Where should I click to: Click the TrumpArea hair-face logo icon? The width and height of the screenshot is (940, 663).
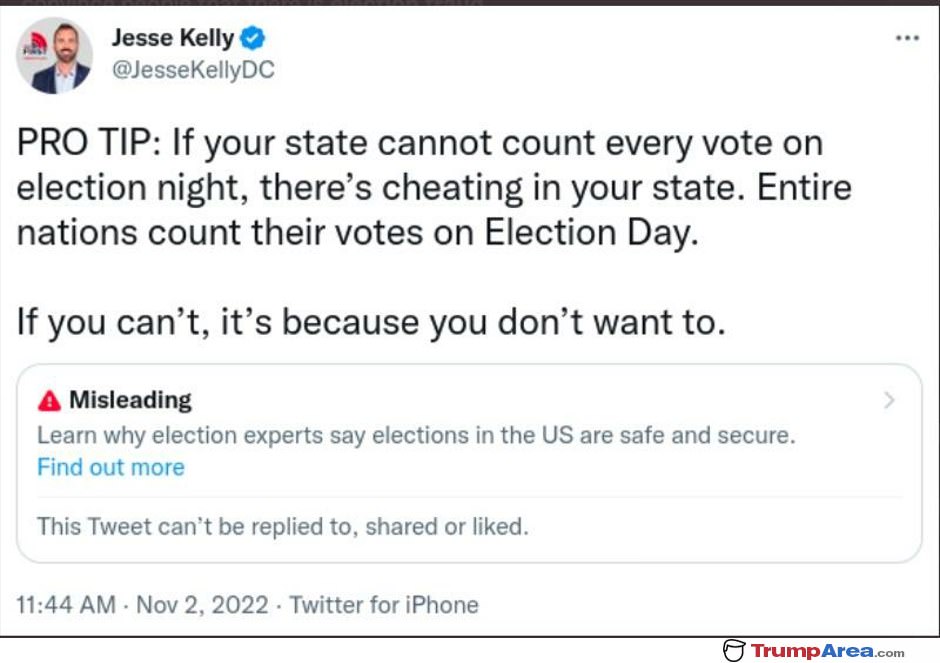[x=734, y=650]
